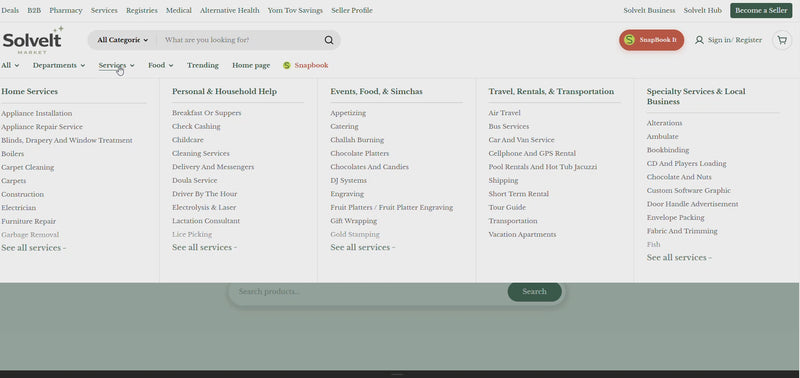Select Appliance Repair Service
Image resolution: width=800 pixels, height=378 pixels.
click(42, 127)
